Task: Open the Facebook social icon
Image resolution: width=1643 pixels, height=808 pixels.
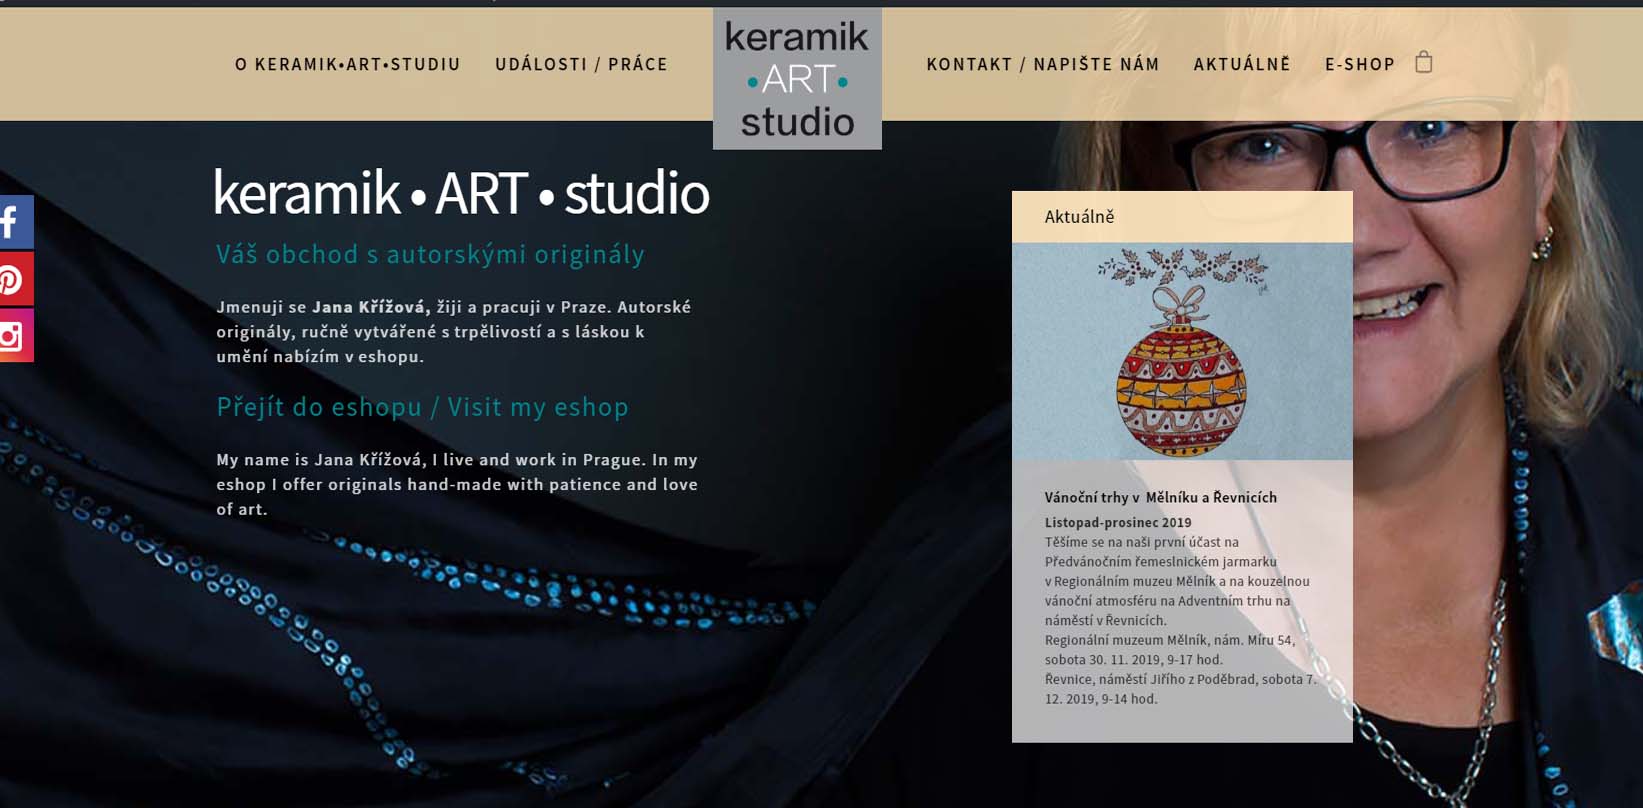Action: [14, 222]
